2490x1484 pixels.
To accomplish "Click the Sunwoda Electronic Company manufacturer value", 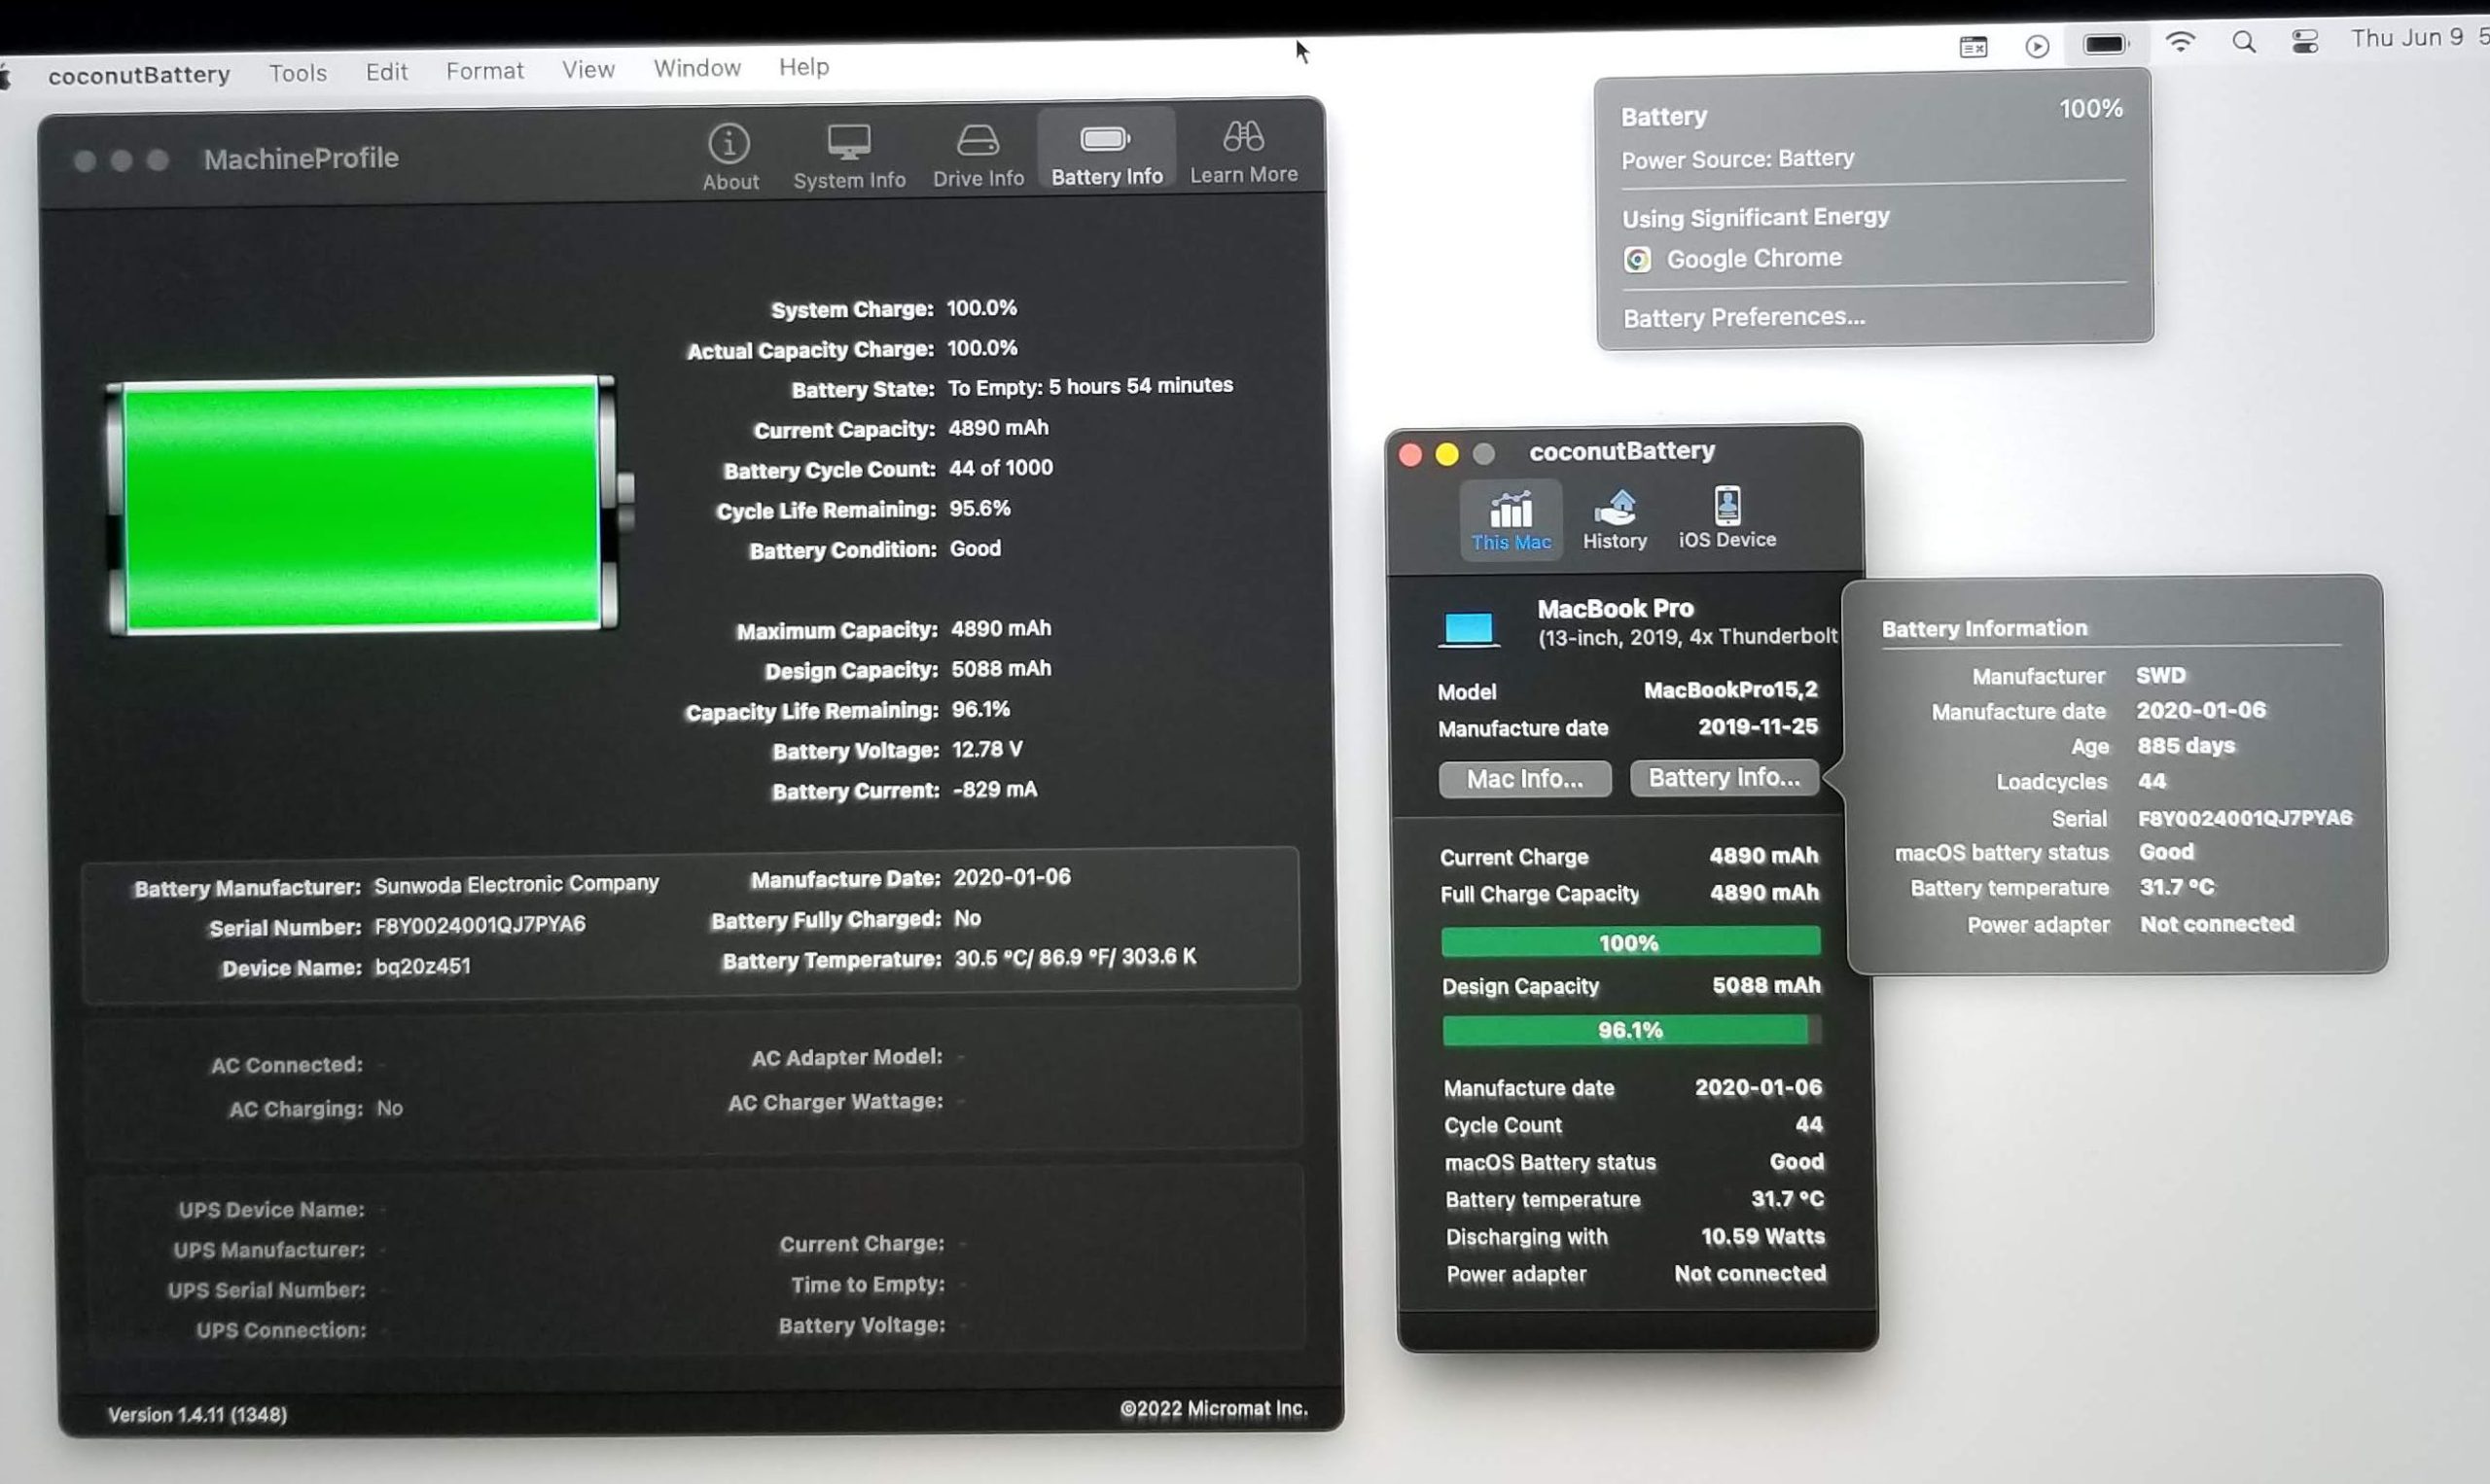I will [516, 885].
